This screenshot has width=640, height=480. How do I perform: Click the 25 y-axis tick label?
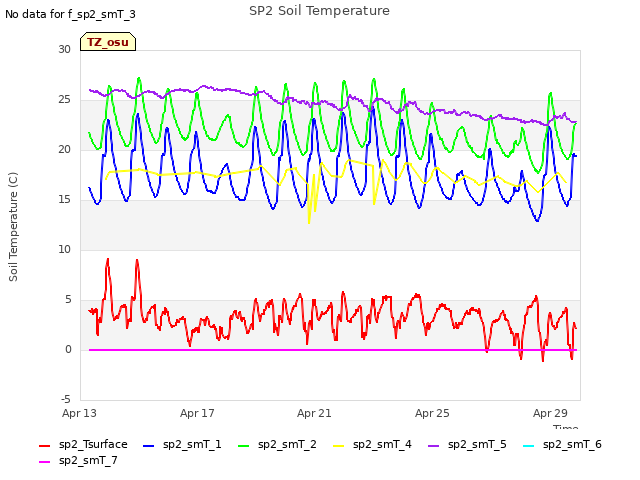click(x=64, y=100)
